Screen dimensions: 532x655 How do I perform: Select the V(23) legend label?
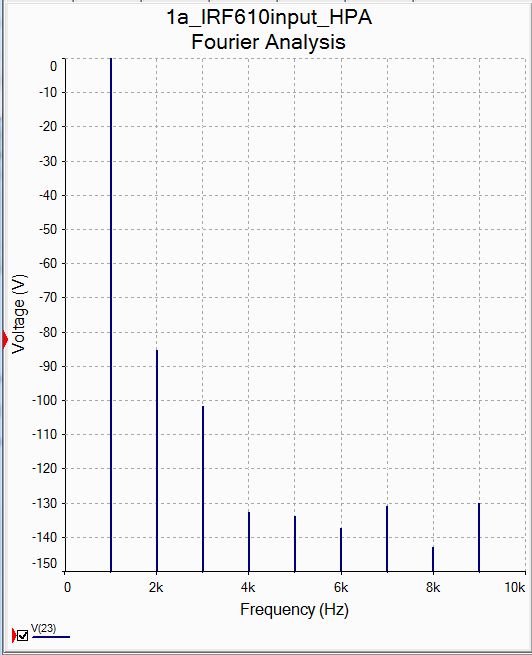click(x=43, y=628)
